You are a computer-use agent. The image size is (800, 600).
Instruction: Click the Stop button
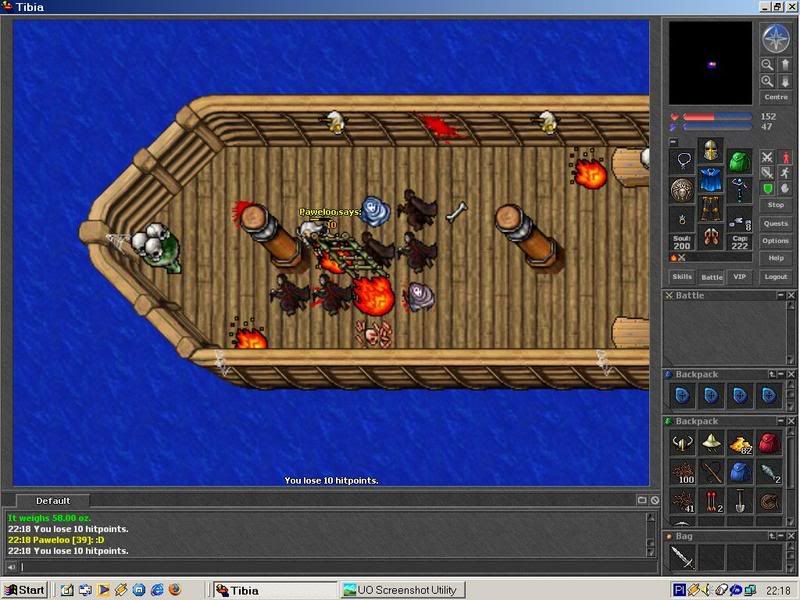776,205
